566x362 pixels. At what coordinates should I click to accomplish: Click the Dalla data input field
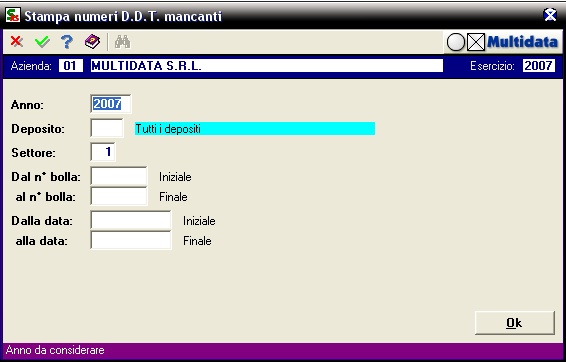(131, 220)
